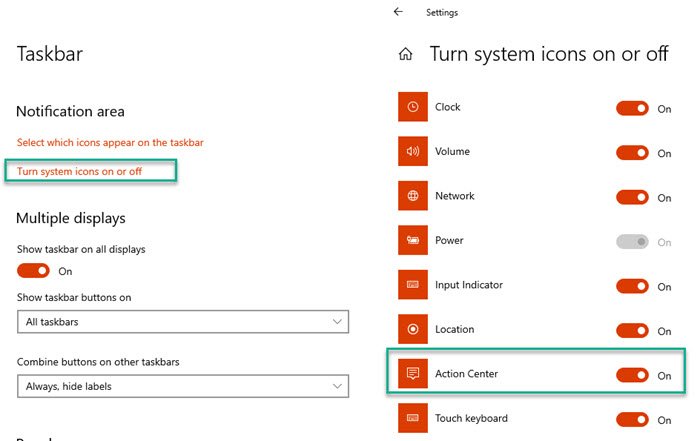Toggle Show taskbar on all displays
This screenshot has height=441, width=700.
[33, 270]
